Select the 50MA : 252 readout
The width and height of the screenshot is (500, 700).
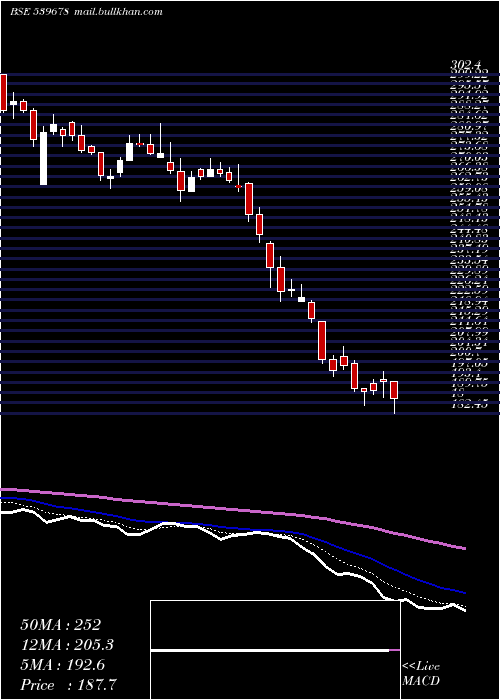tap(61, 625)
